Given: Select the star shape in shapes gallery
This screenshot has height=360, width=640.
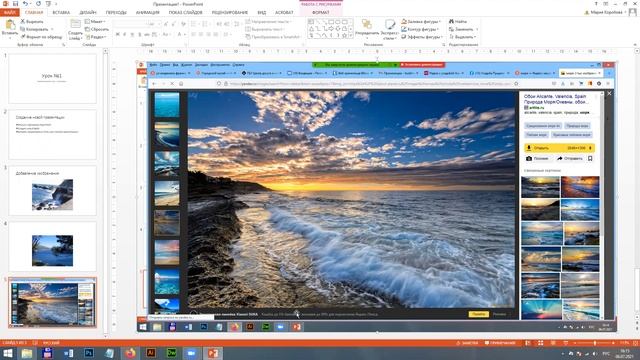Looking at the screenshot, I should (x=344, y=36).
